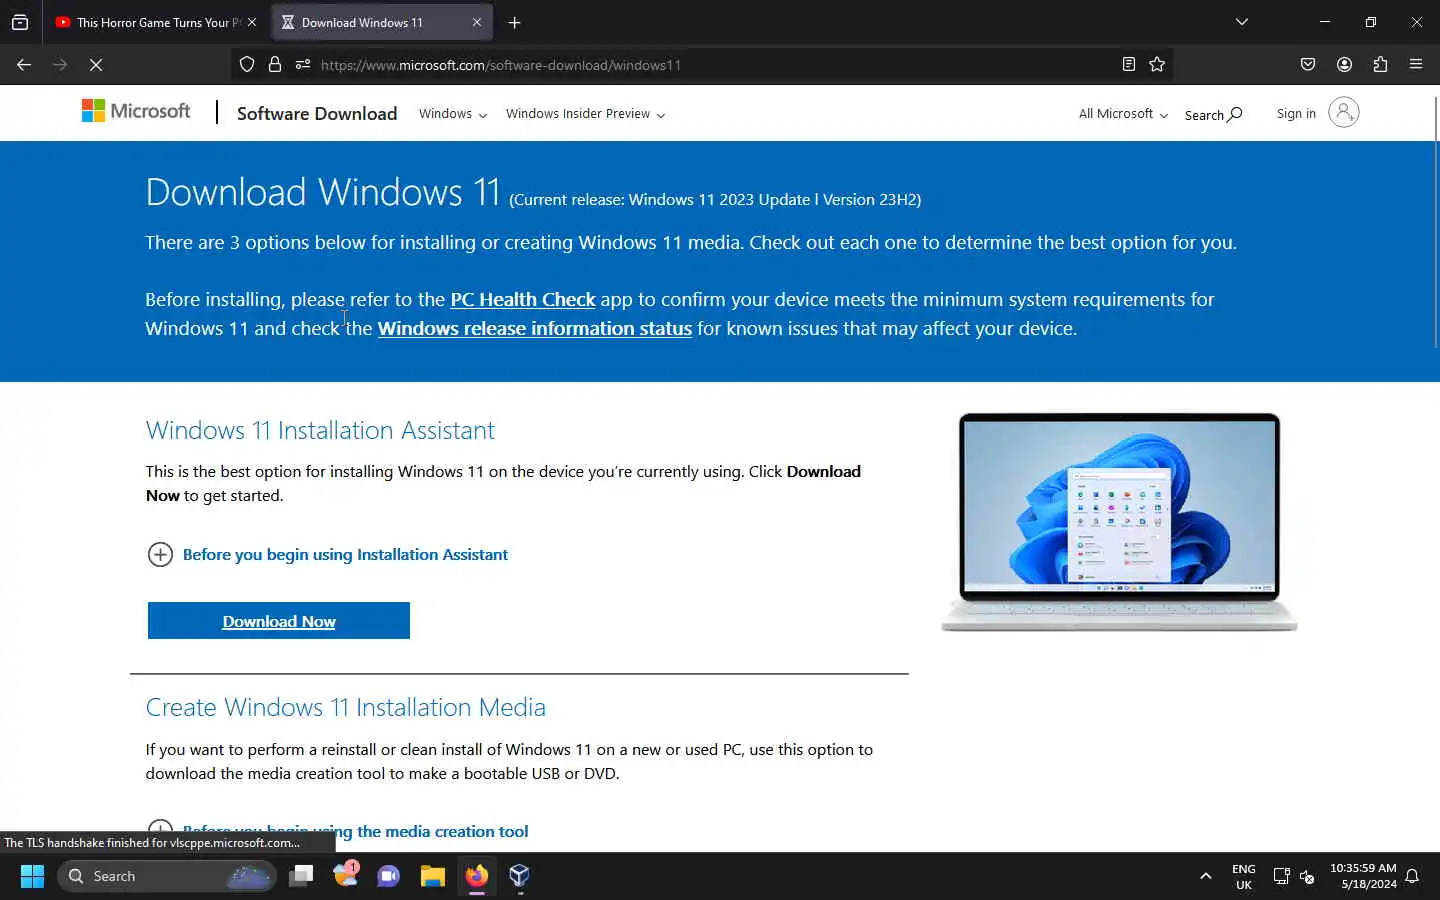Click the Sign in avatar icon
The height and width of the screenshot is (900, 1440).
click(x=1344, y=112)
